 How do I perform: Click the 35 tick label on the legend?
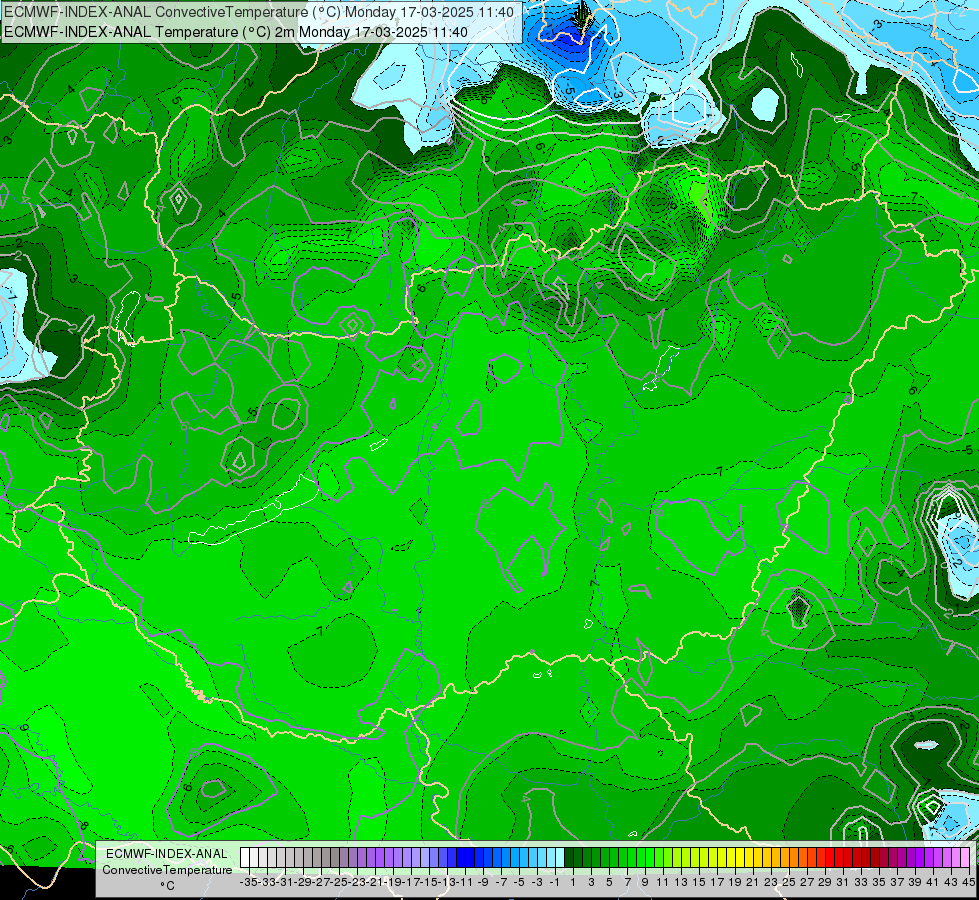878,883
